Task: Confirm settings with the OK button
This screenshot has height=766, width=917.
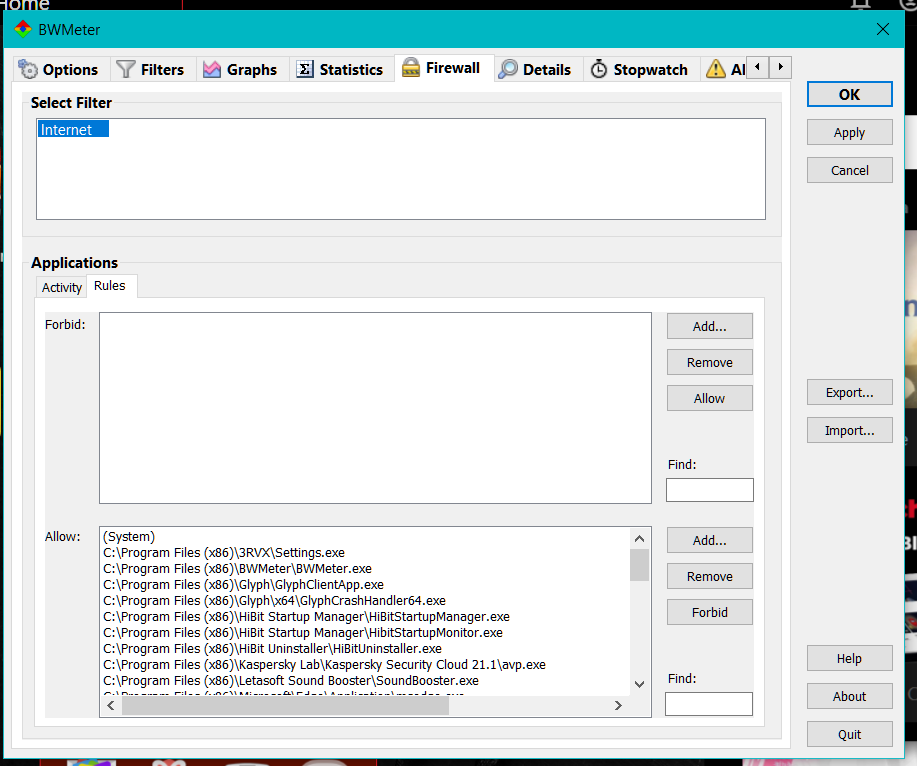Action: [x=849, y=95]
